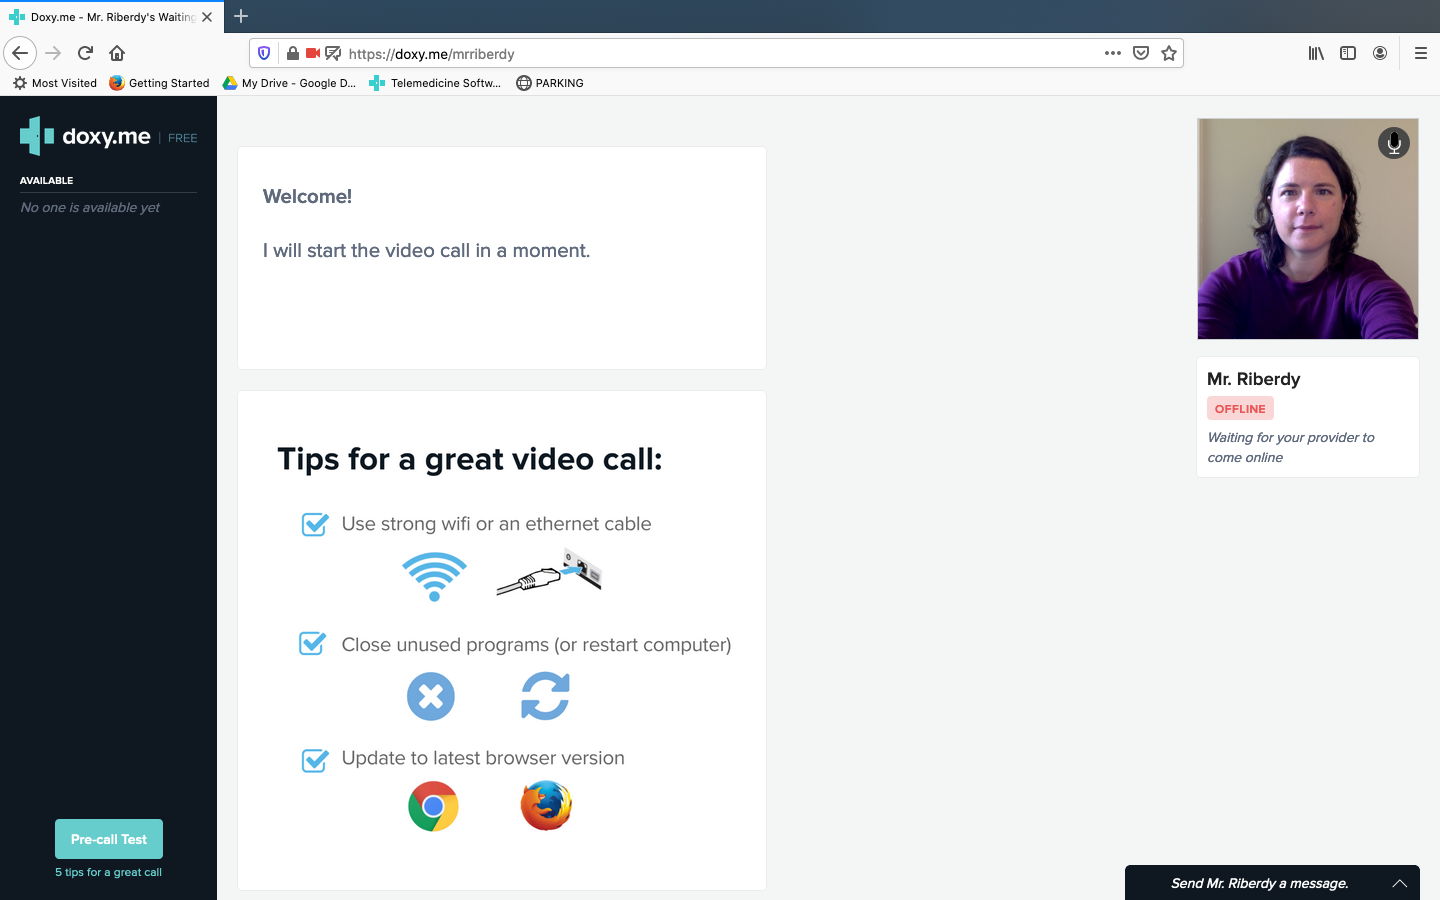Open a new browser tab
Screen dimensions: 1440x900
[x=241, y=16]
